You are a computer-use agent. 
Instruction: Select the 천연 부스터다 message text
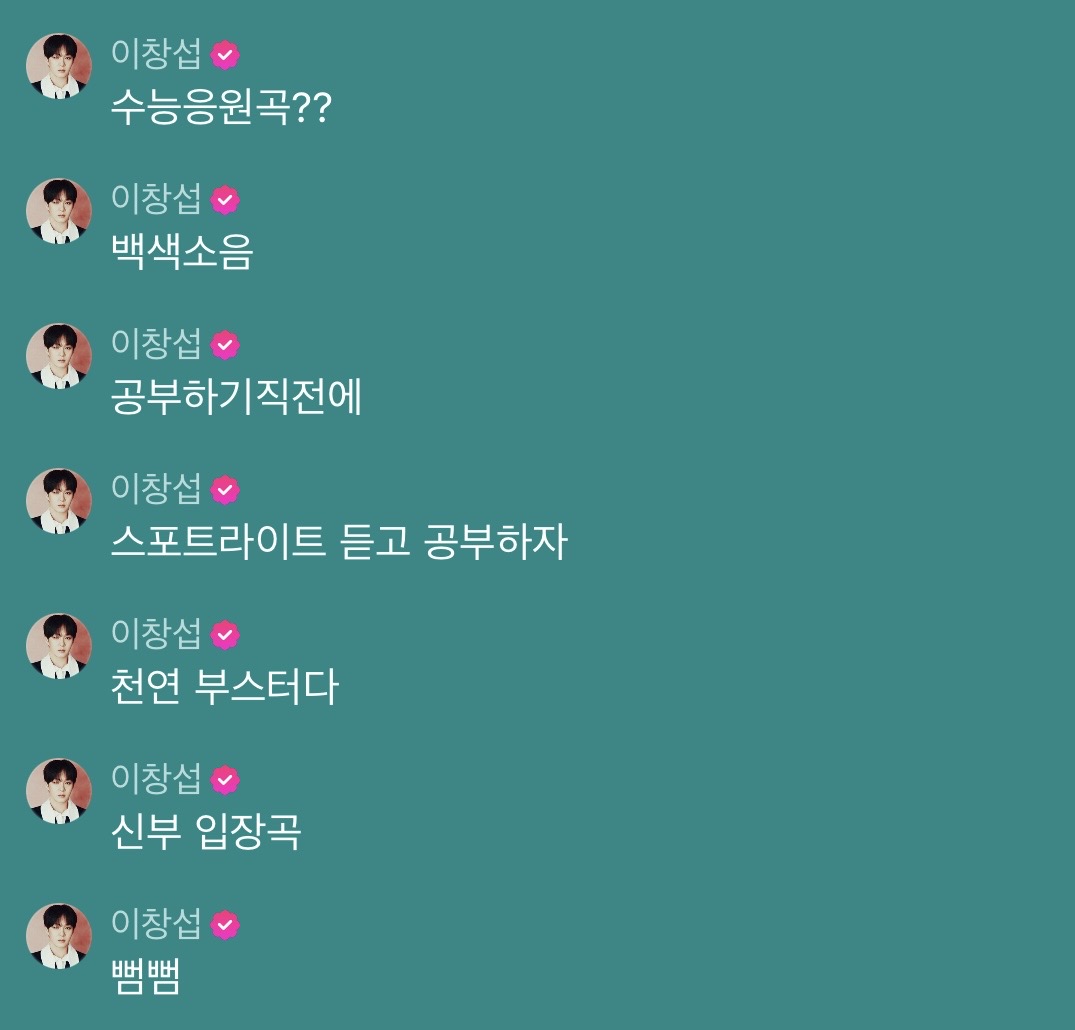[x=225, y=686]
